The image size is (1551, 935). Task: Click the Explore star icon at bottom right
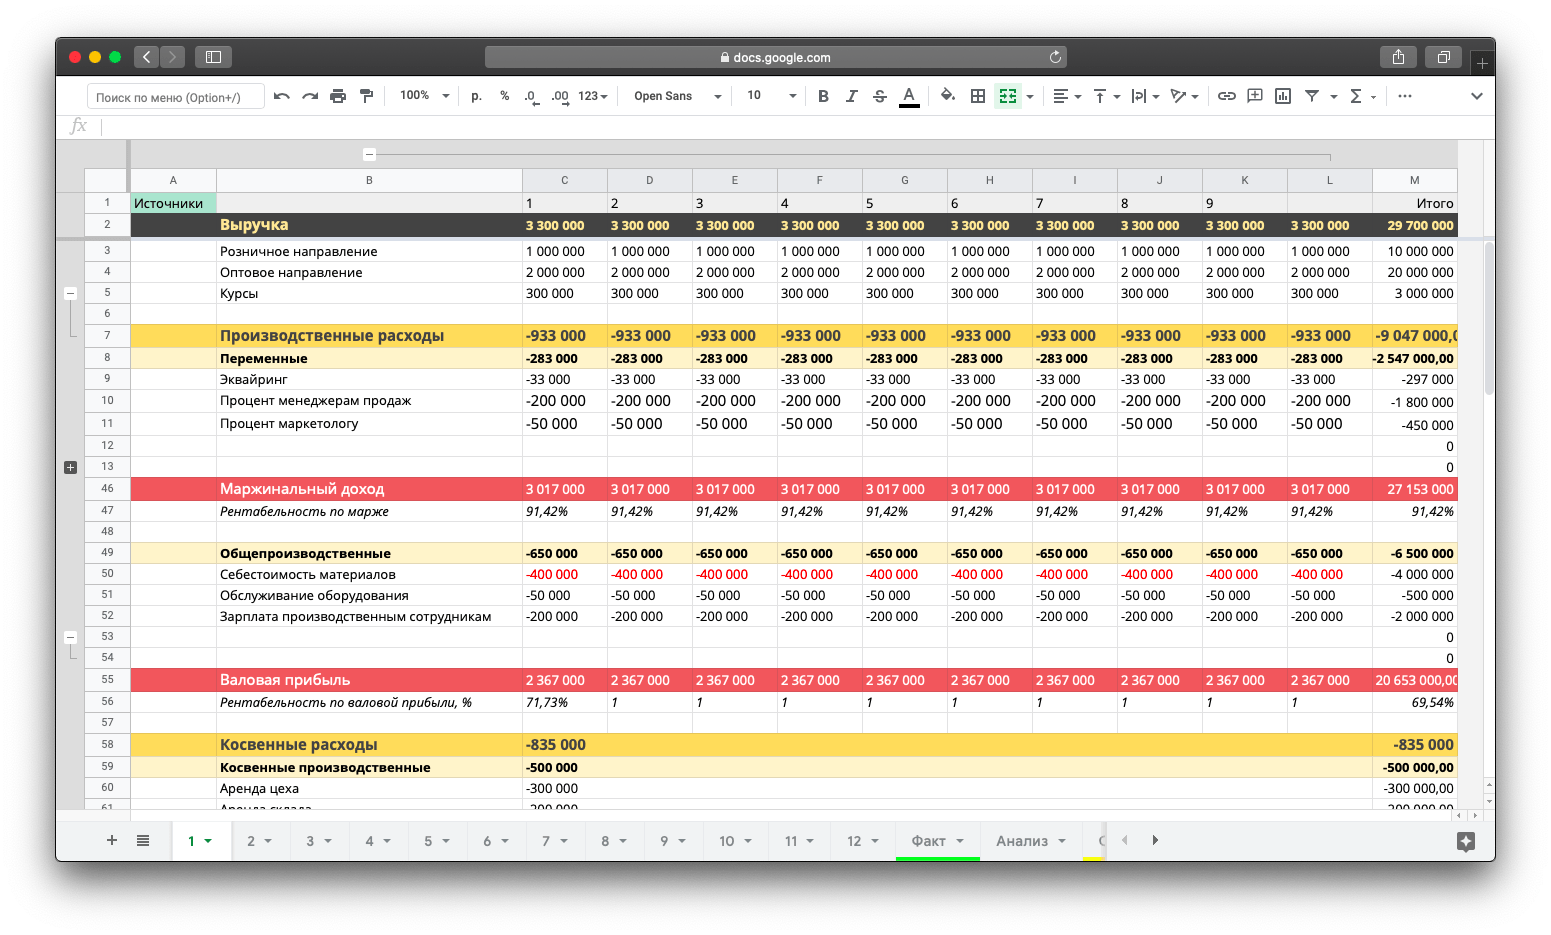pyautogui.click(x=1466, y=841)
